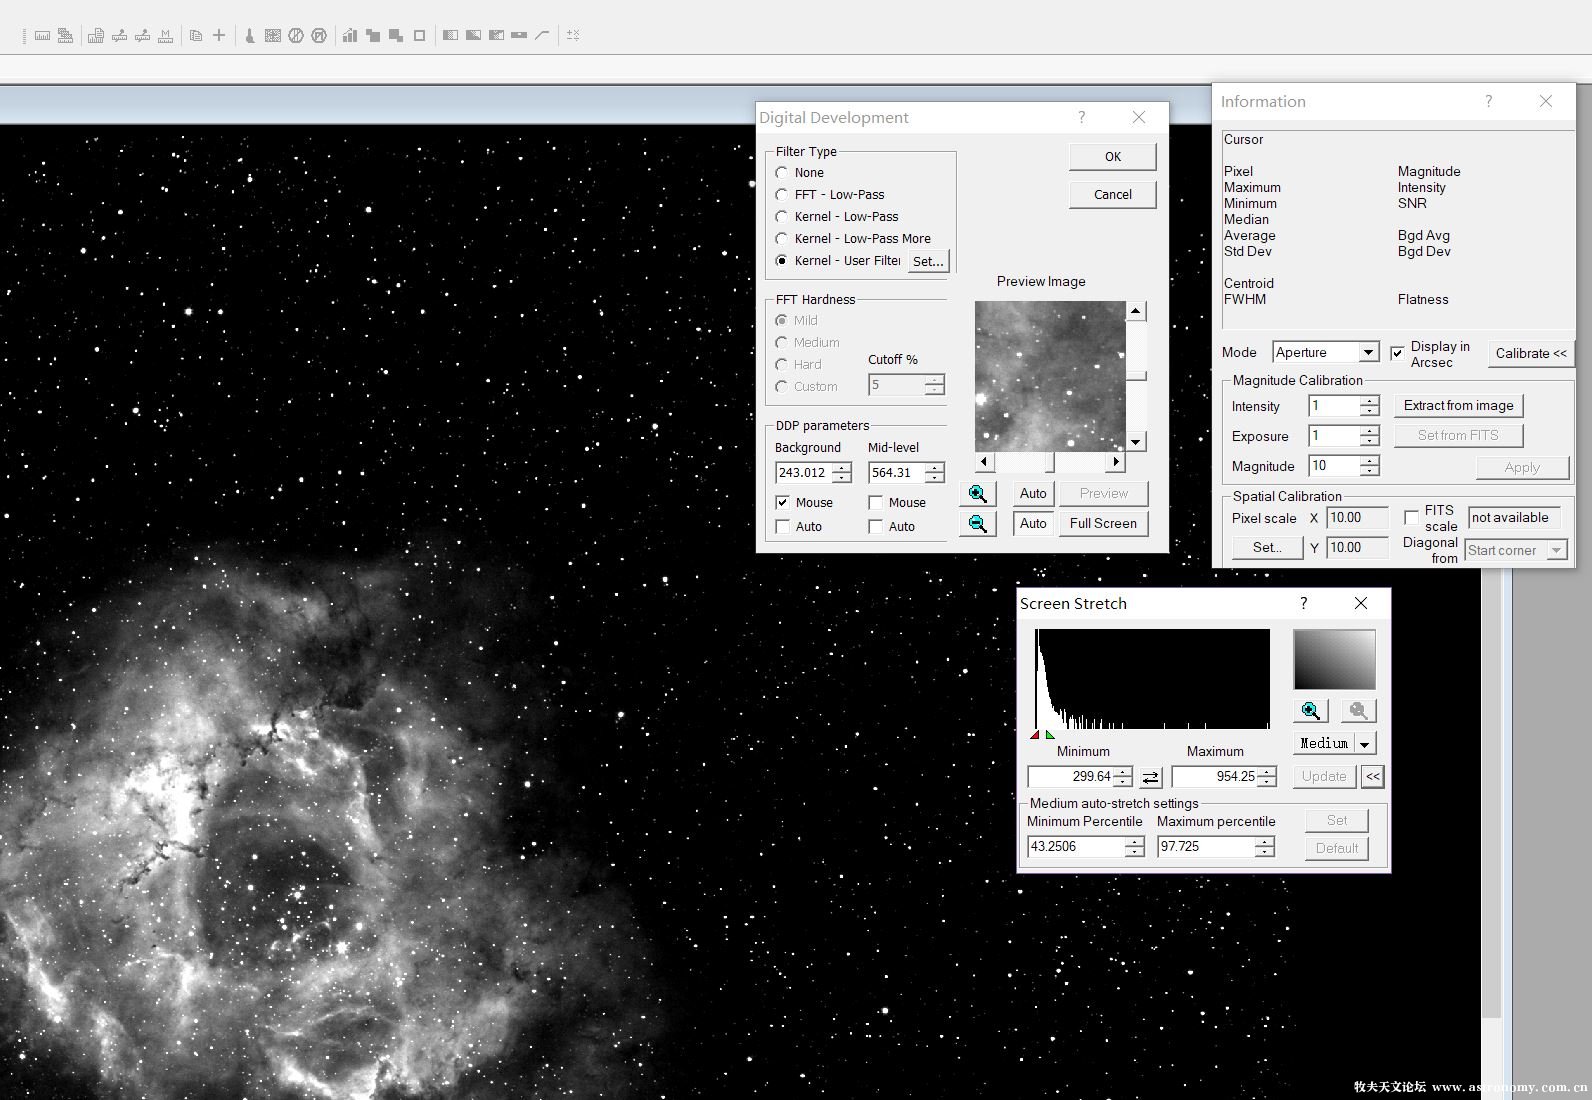Click Set... under Pixel scale
This screenshot has height=1100, width=1592.
[1266, 548]
